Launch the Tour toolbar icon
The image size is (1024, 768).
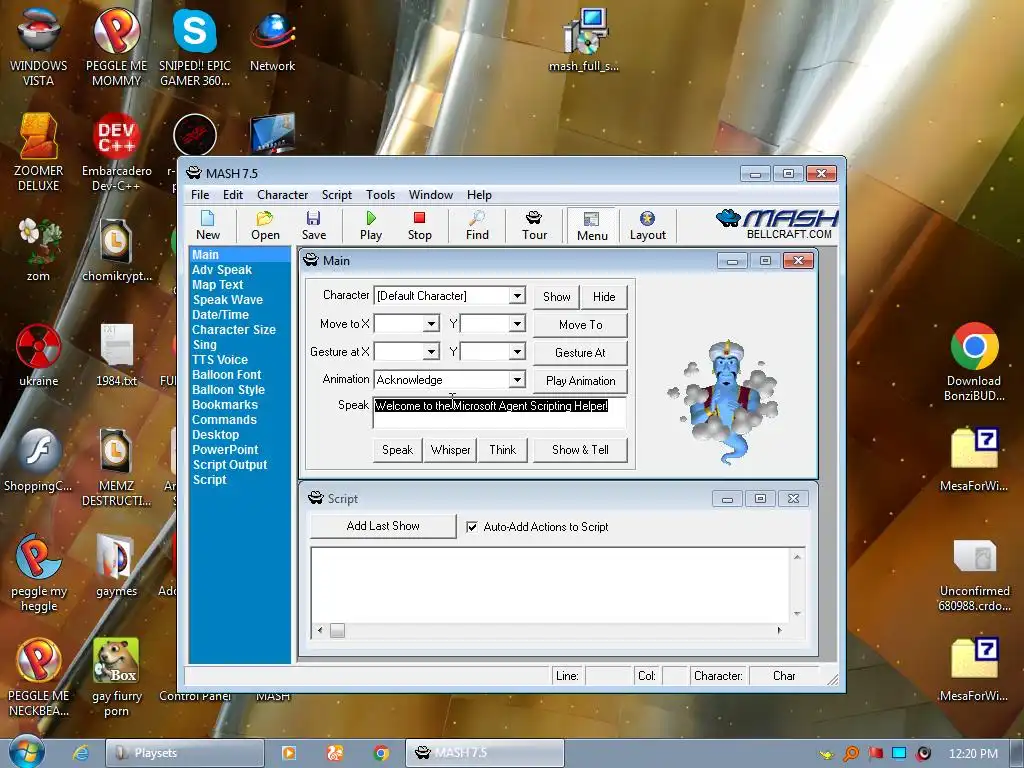point(534,226)
